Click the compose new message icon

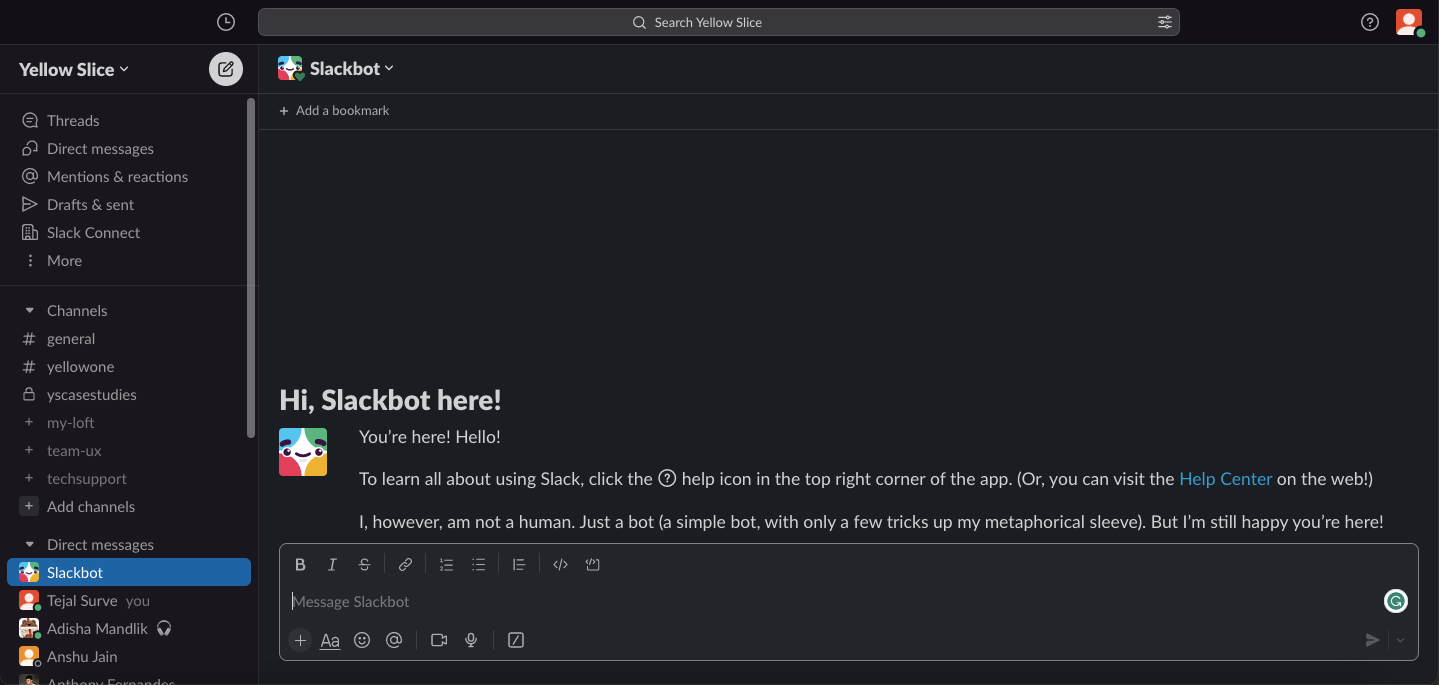coord(226,69)
